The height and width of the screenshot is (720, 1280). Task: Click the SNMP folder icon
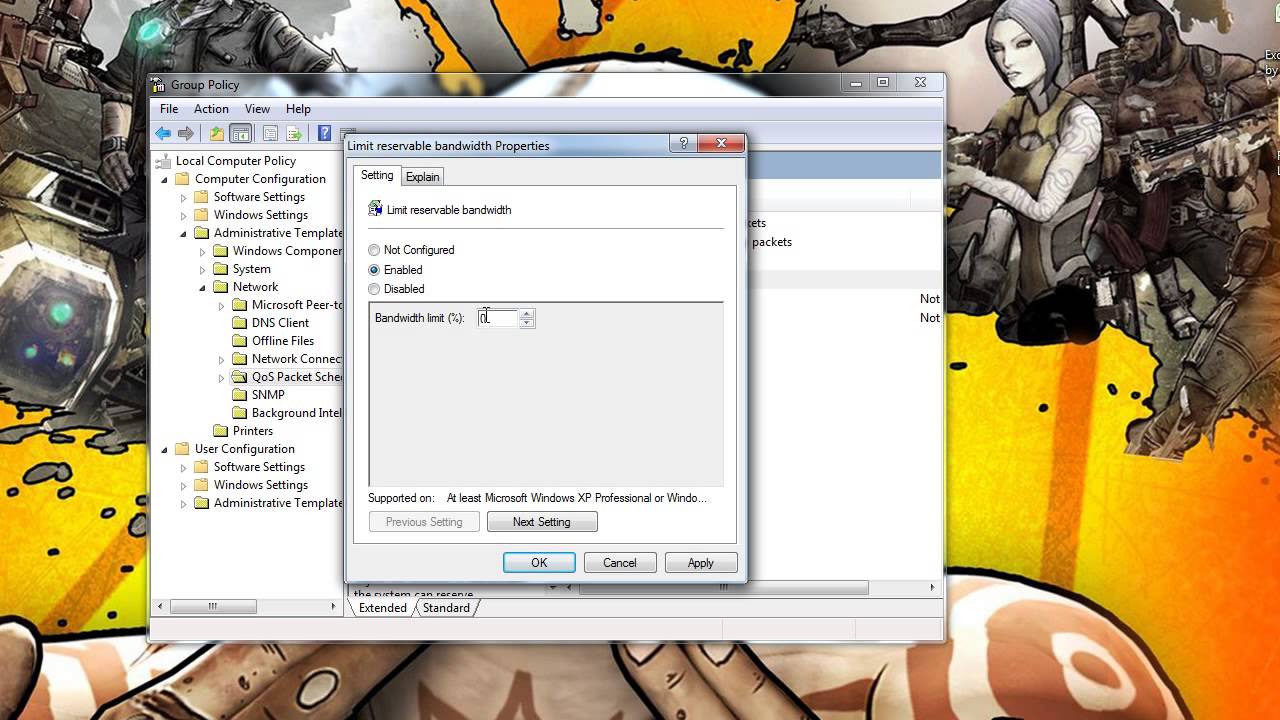point(239,395)
